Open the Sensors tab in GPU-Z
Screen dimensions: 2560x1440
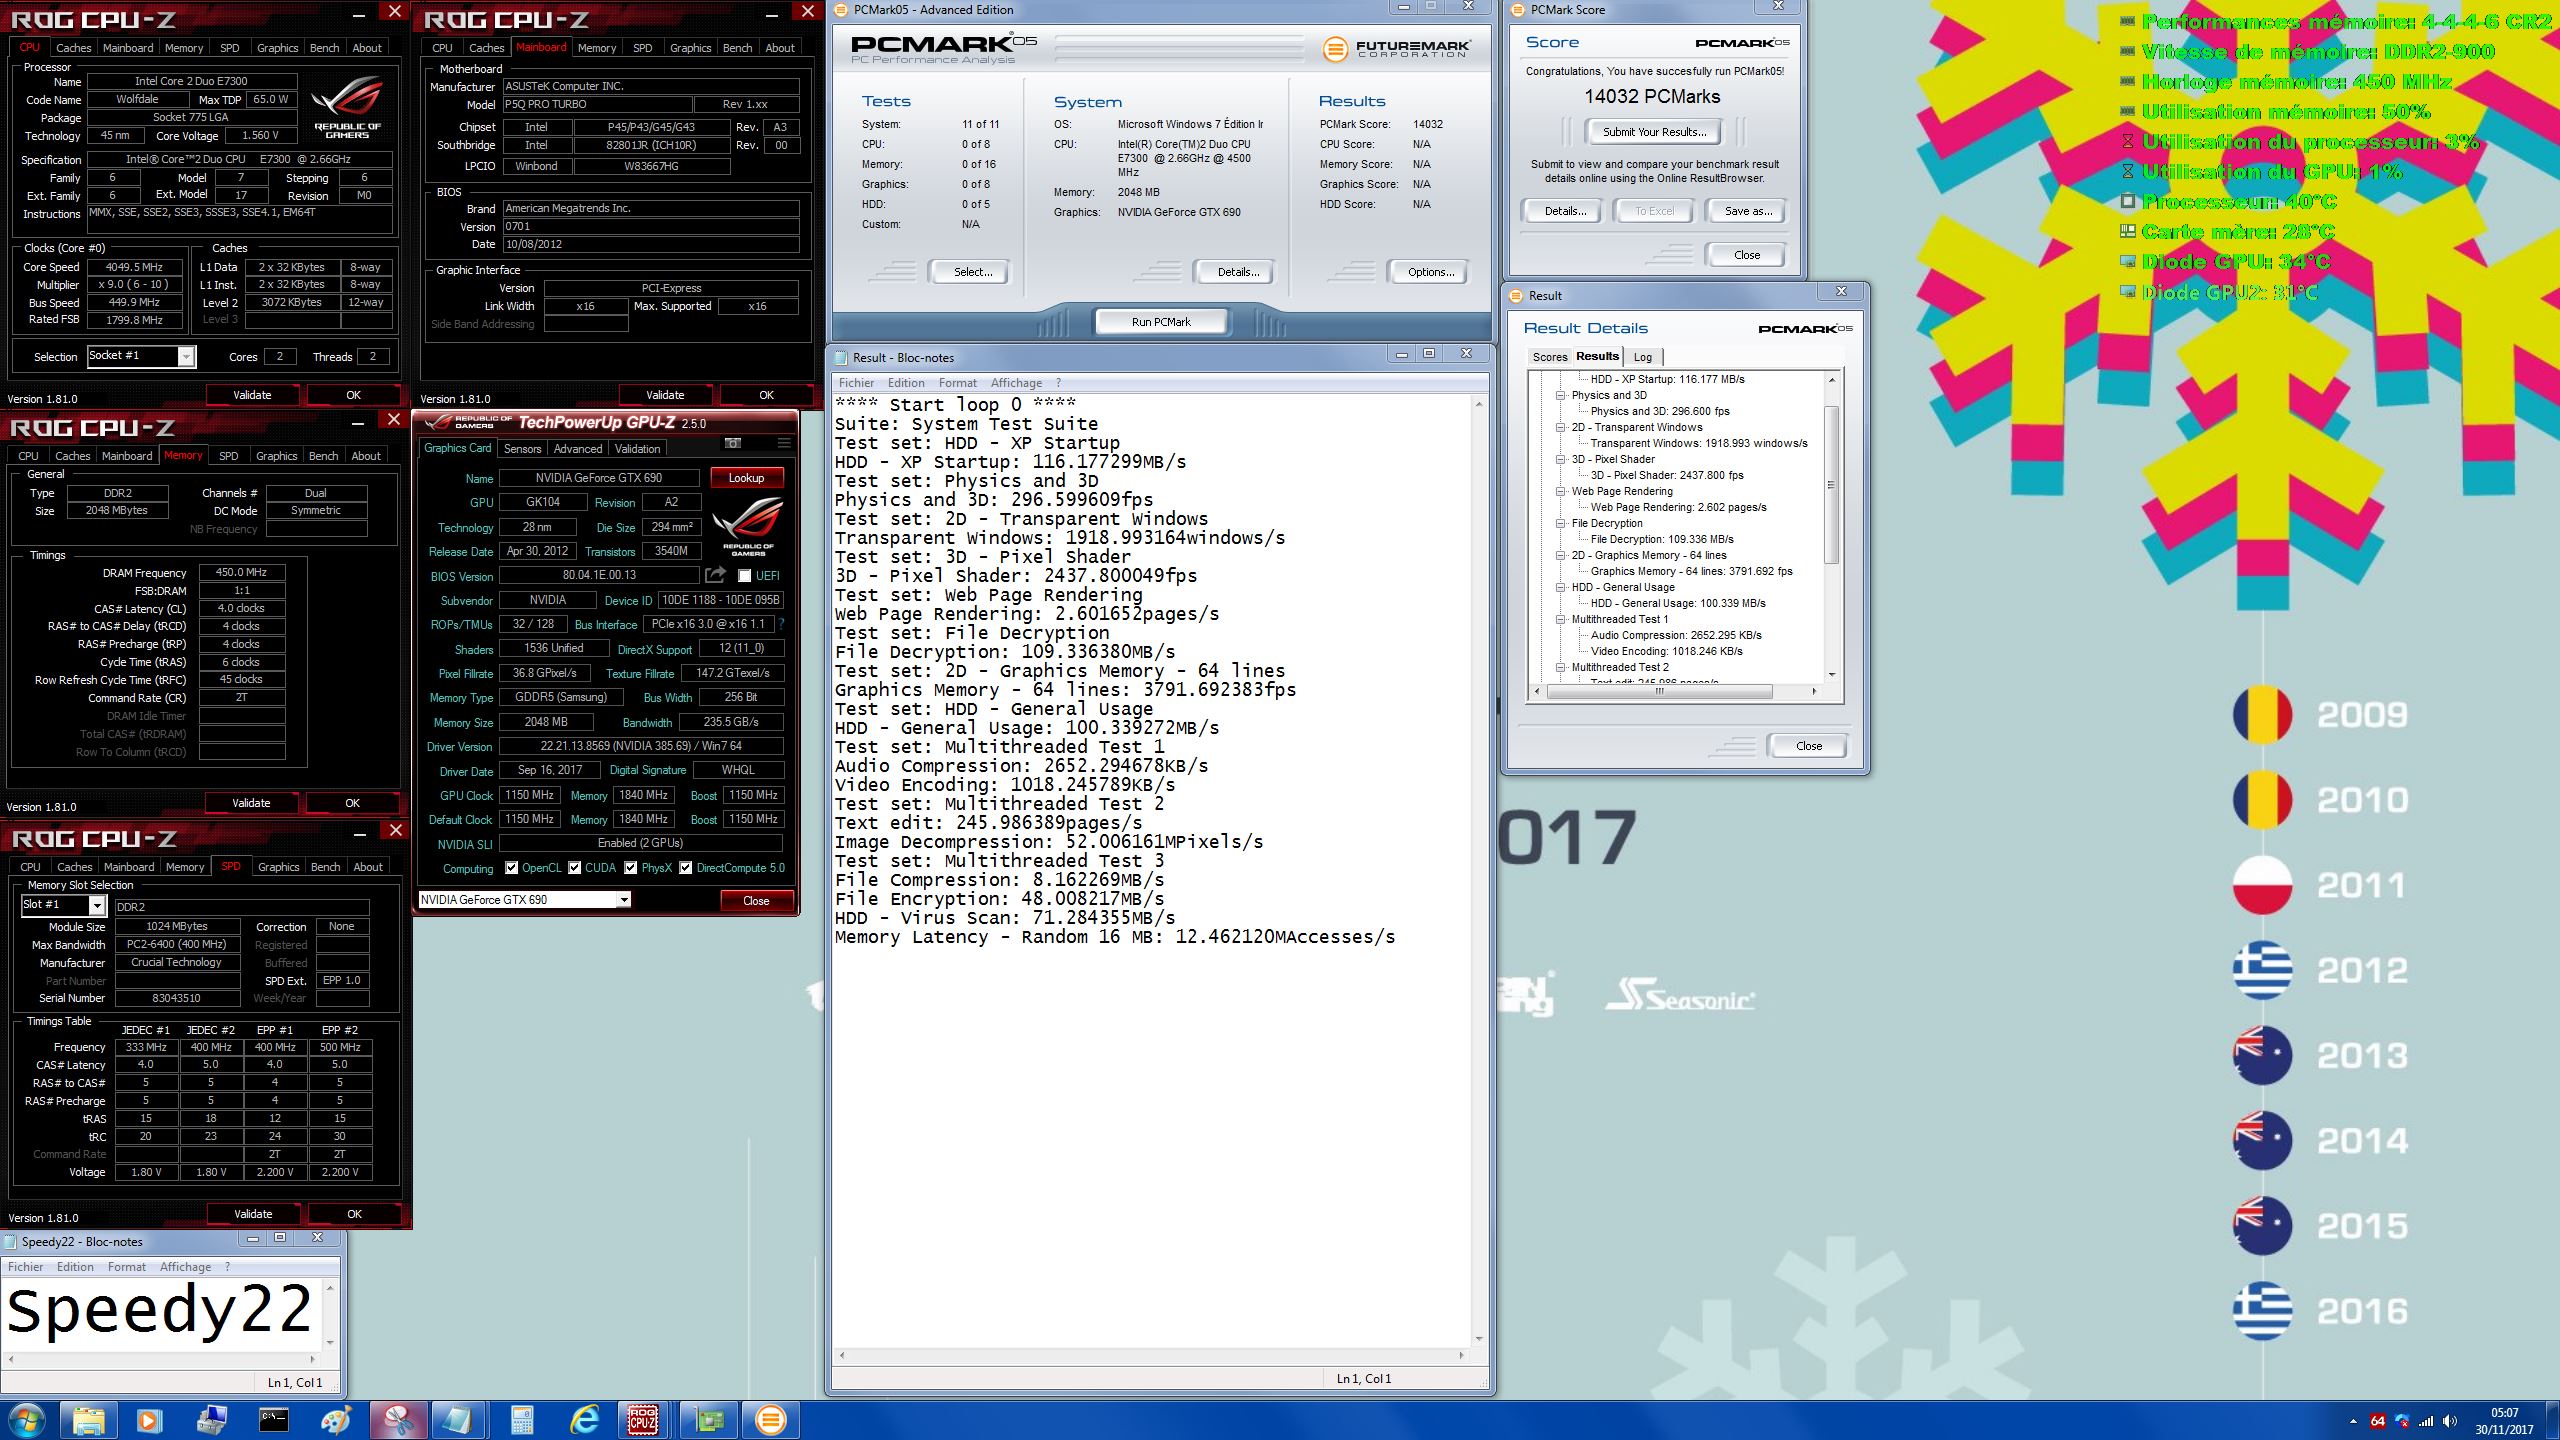click(x=522, y=449)
